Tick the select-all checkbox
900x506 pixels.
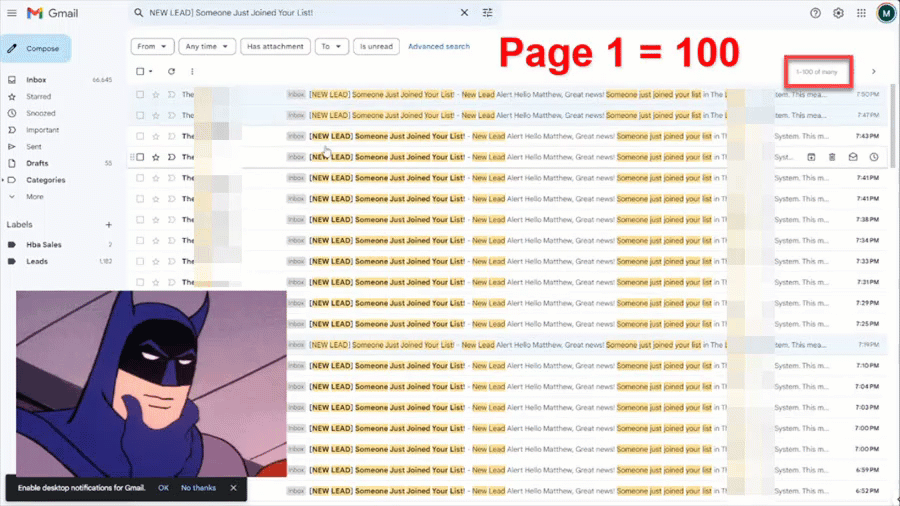[x=140, y=71]
